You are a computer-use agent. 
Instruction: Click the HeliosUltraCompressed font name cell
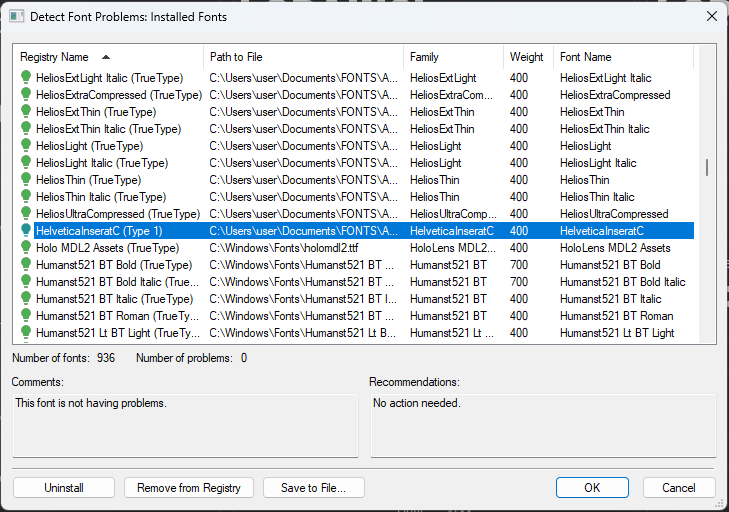pos(614,214)
